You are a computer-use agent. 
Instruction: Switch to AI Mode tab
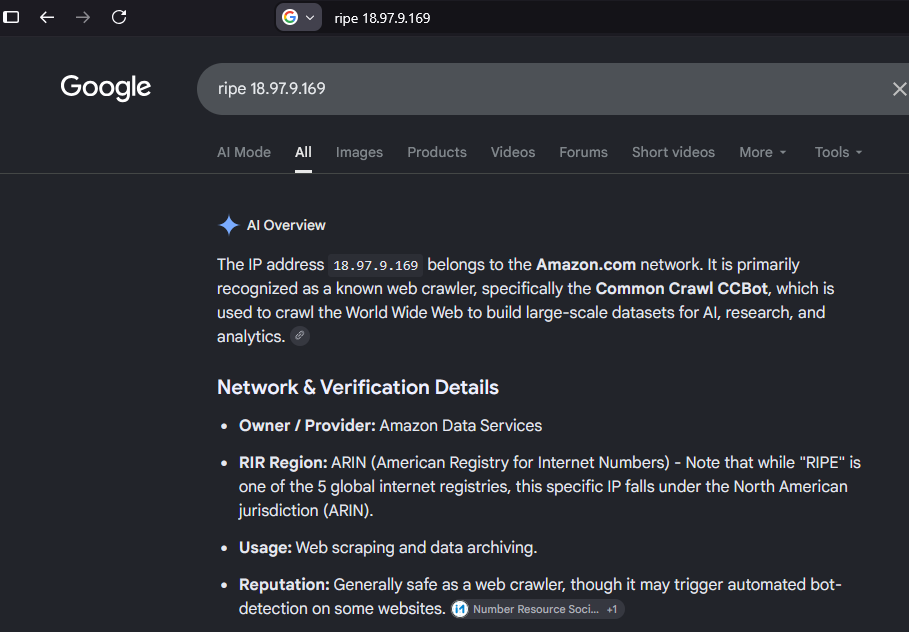(x=243, y=152)
